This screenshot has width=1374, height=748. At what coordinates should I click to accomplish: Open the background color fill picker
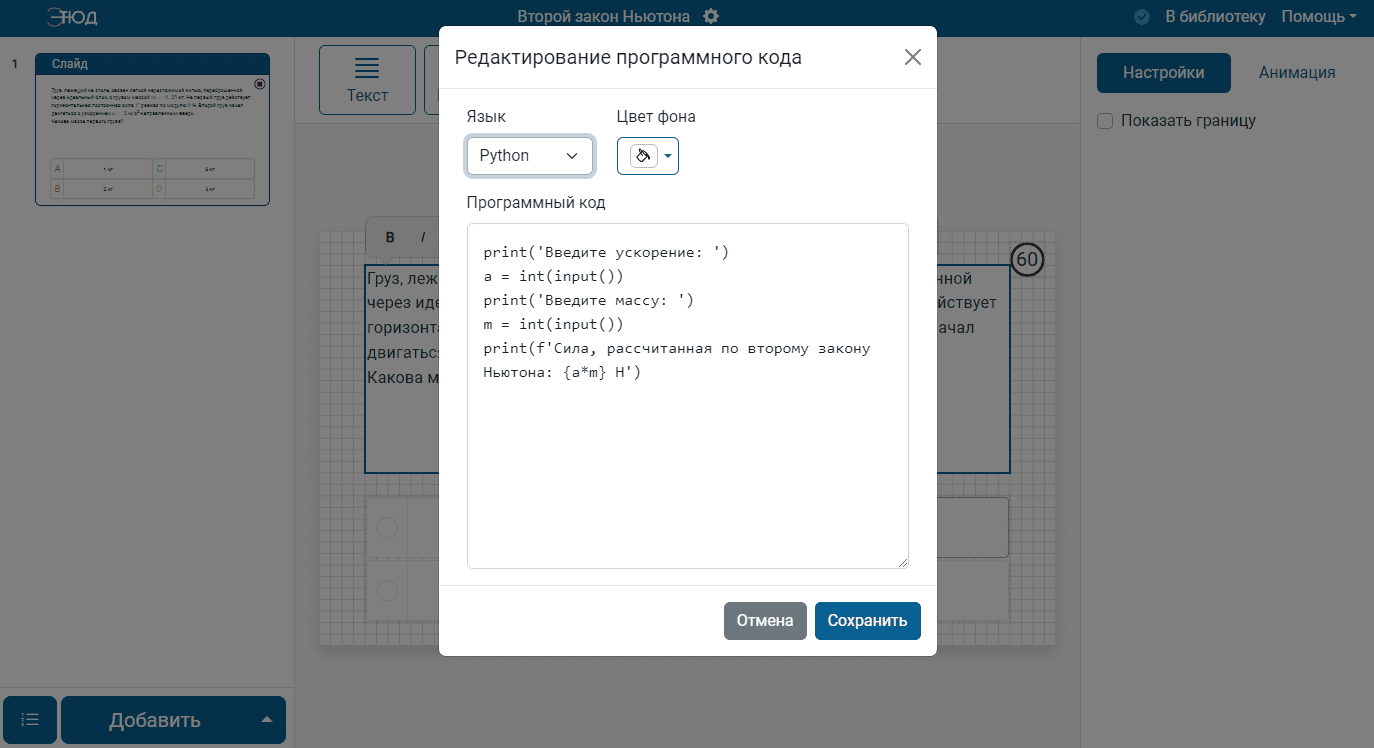(643, 156)
